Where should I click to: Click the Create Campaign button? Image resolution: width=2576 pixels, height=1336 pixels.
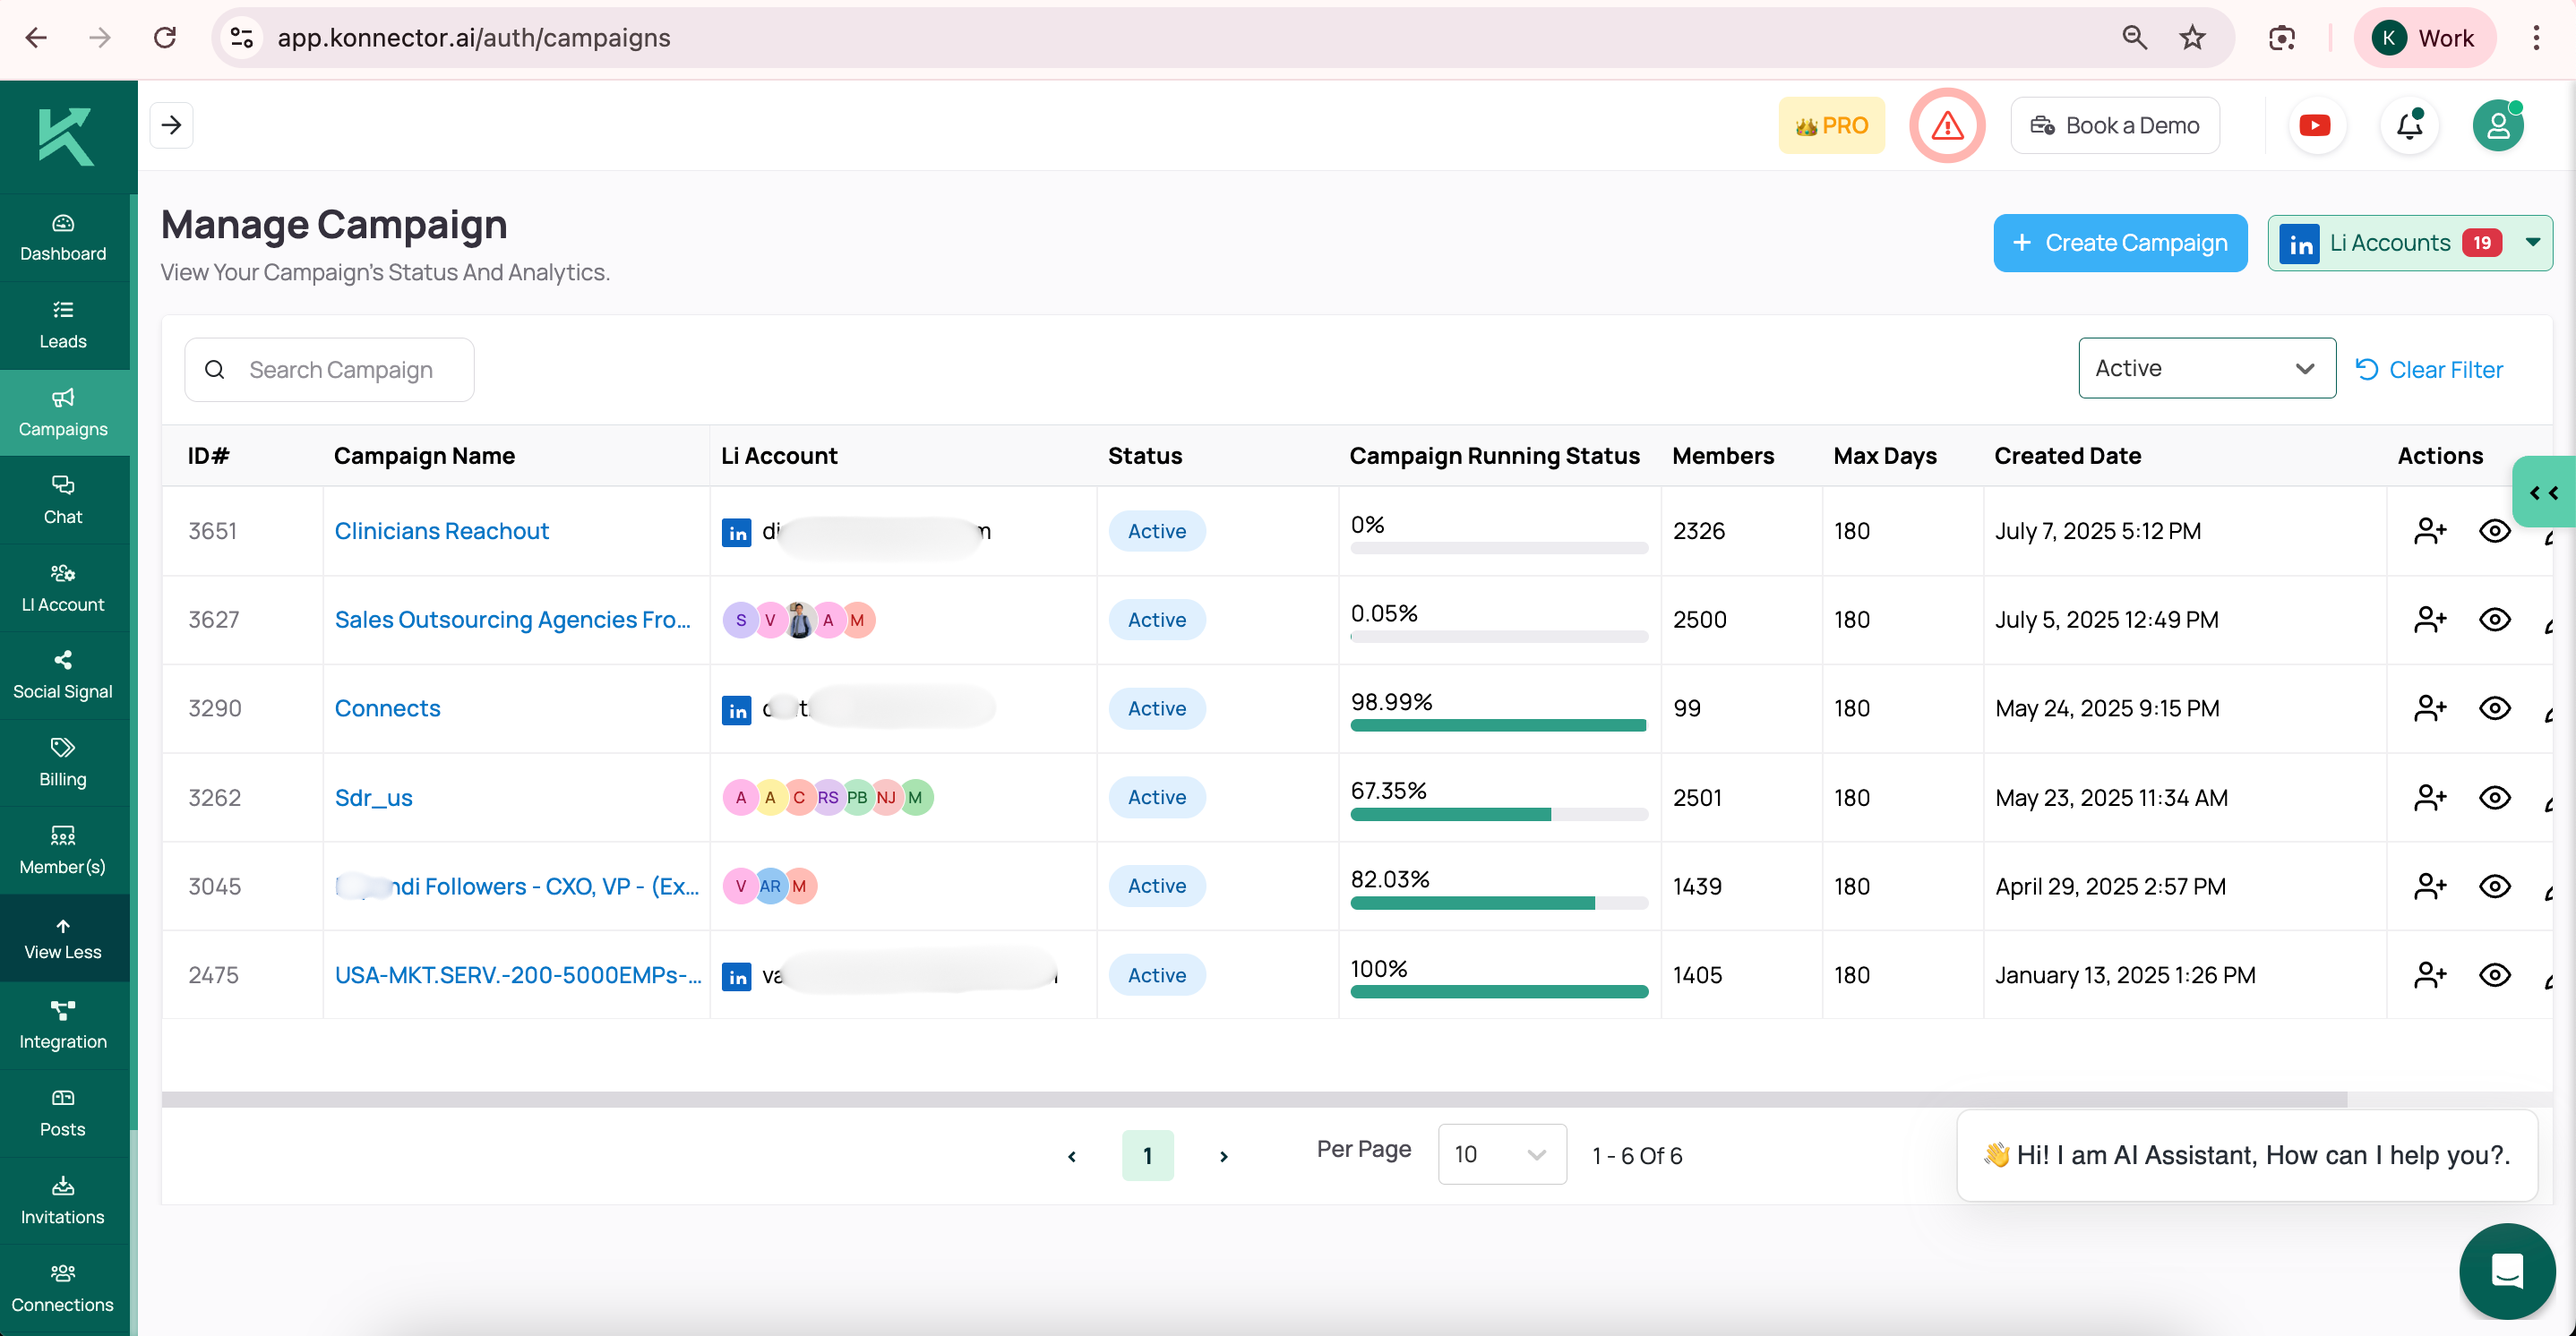point(2119,242)
